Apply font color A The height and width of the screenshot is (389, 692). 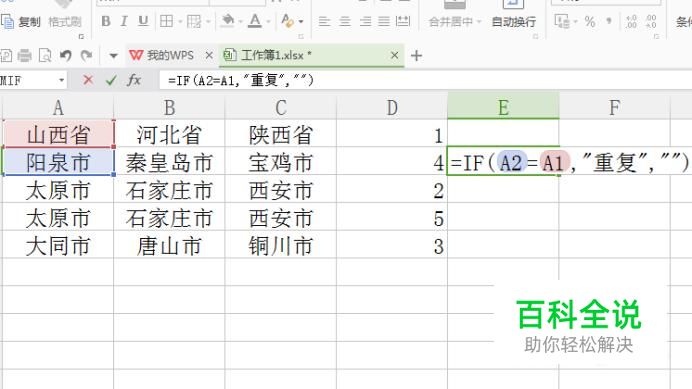click(255, 21)
